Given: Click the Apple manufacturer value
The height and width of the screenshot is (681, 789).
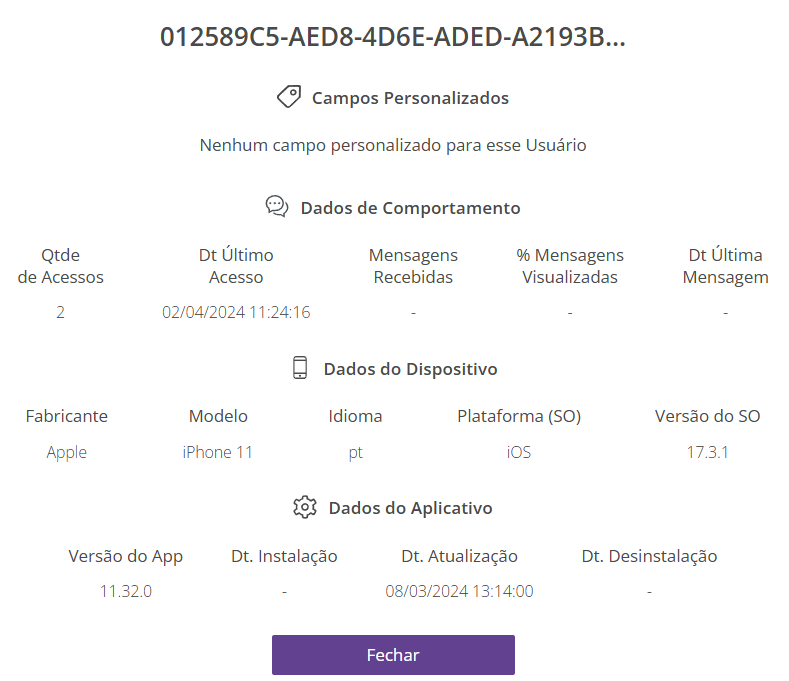Looking at the screenshot, I should tap(67, 452).
